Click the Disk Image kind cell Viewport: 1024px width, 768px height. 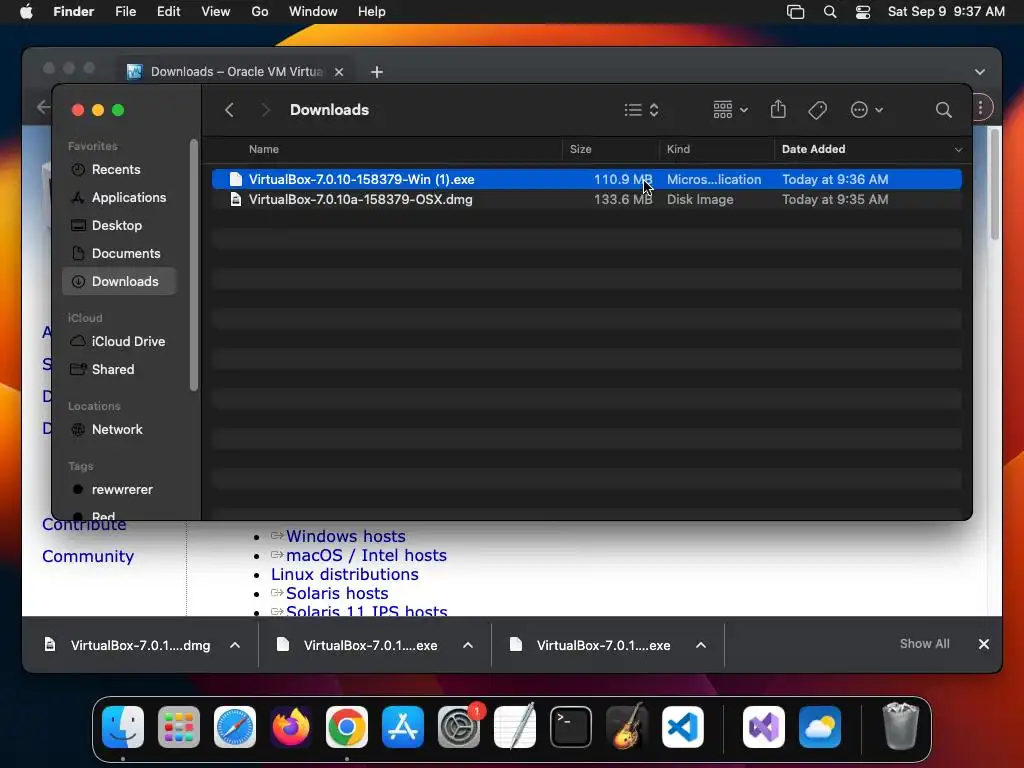699,199
